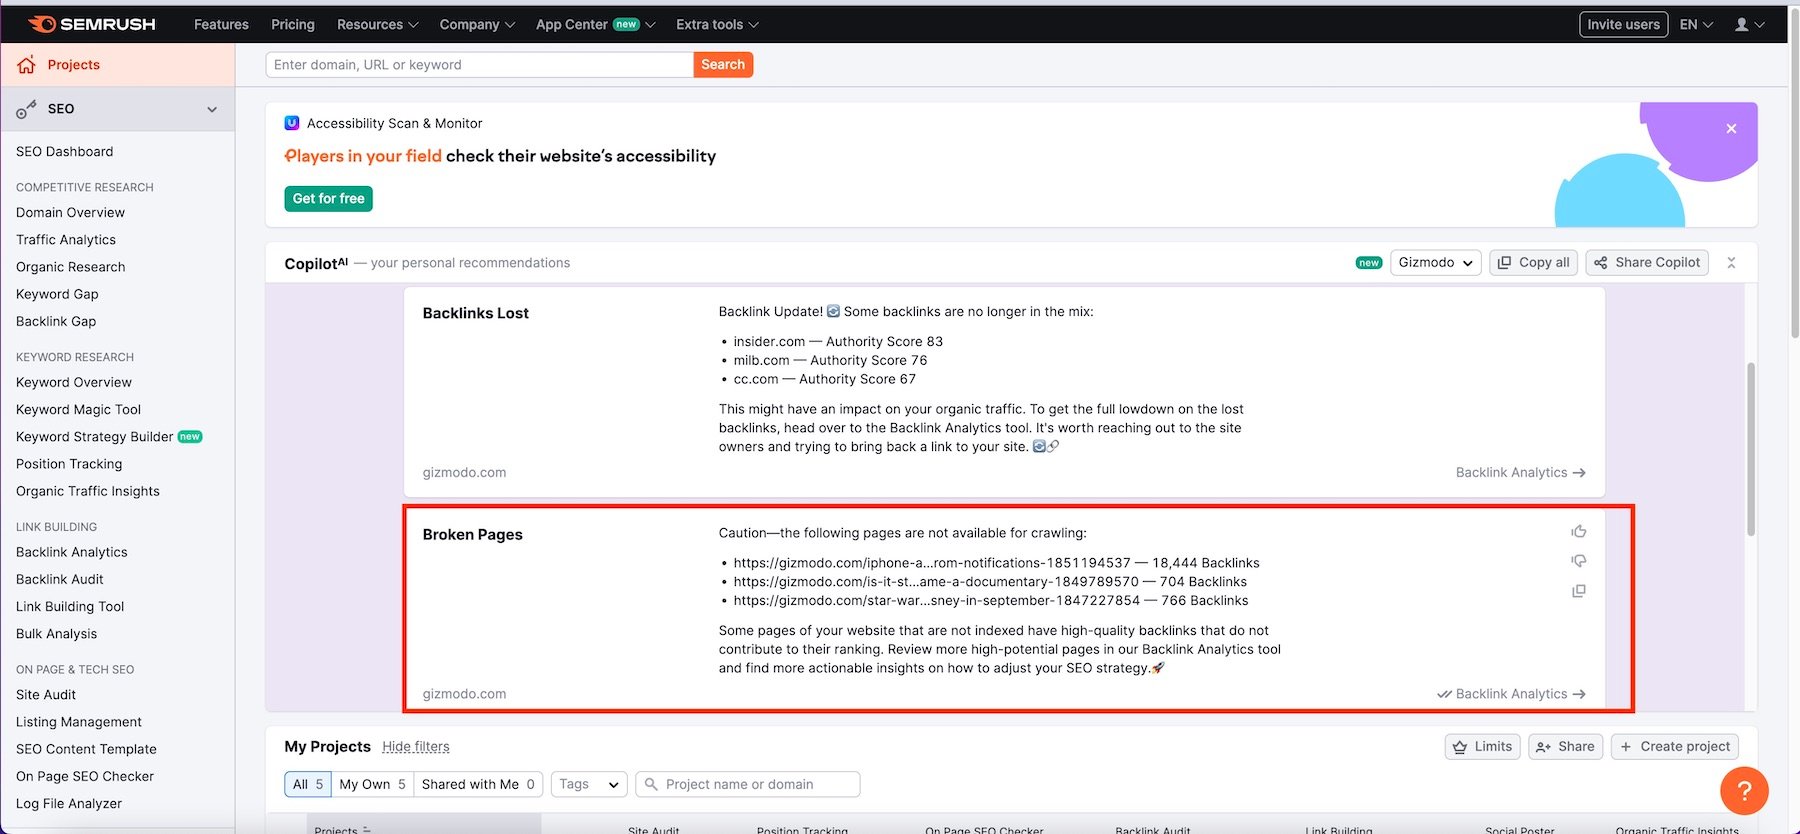Viewport: 1800px width, 834px height.
Task: Open Organic Traffic Insights in sidebar
Action: (88, 491)
